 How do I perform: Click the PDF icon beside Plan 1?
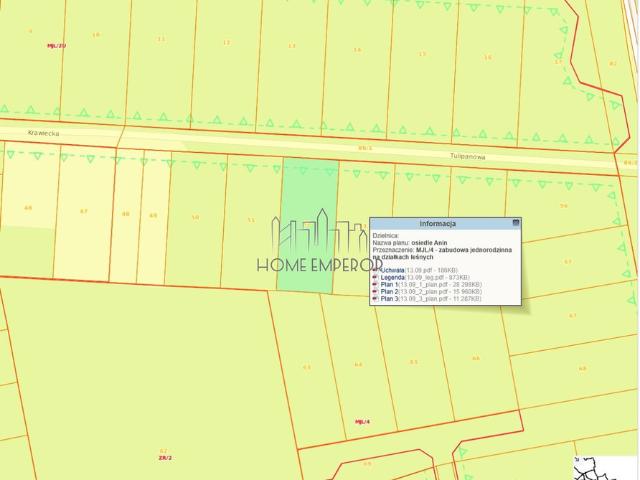point(375,284)
